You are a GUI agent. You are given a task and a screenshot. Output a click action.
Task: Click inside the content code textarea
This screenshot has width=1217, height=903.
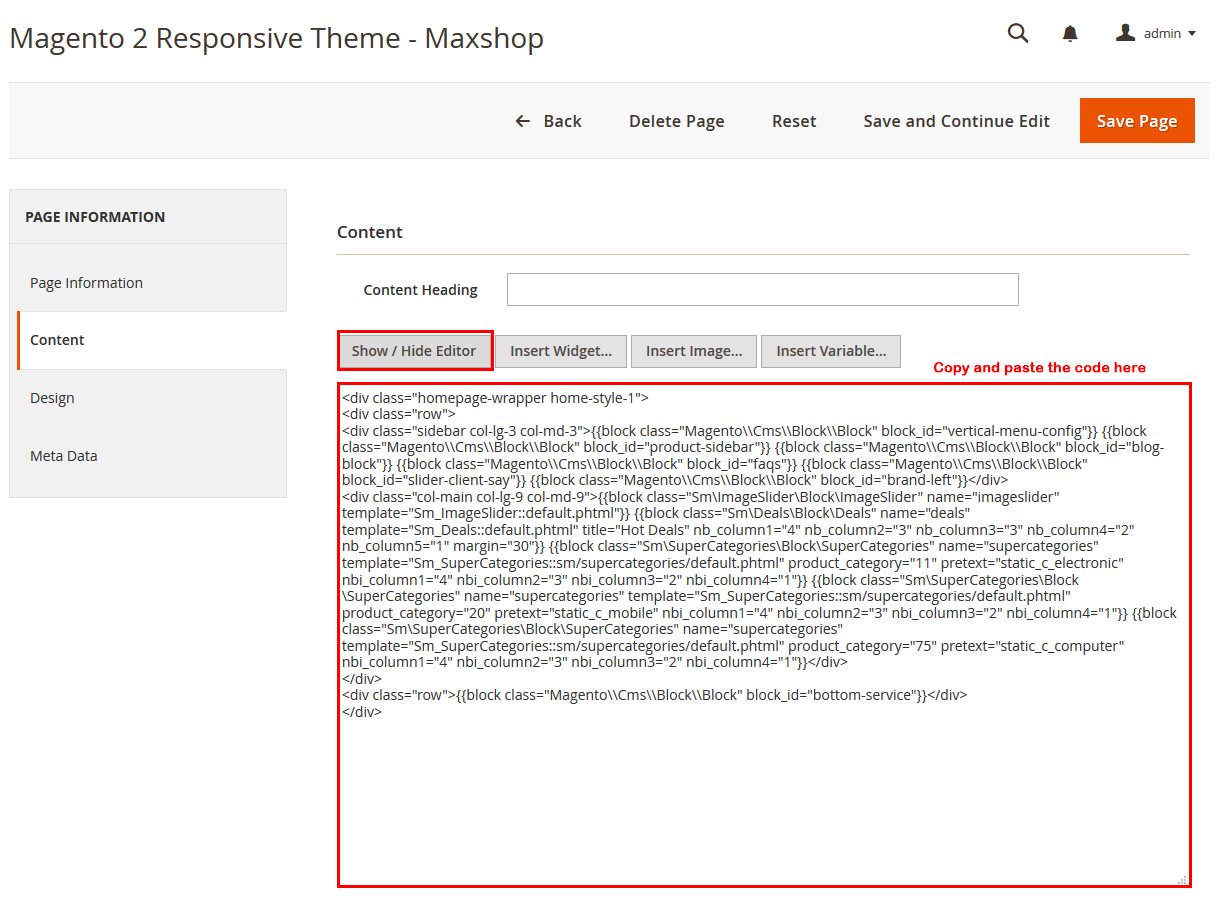764,635
